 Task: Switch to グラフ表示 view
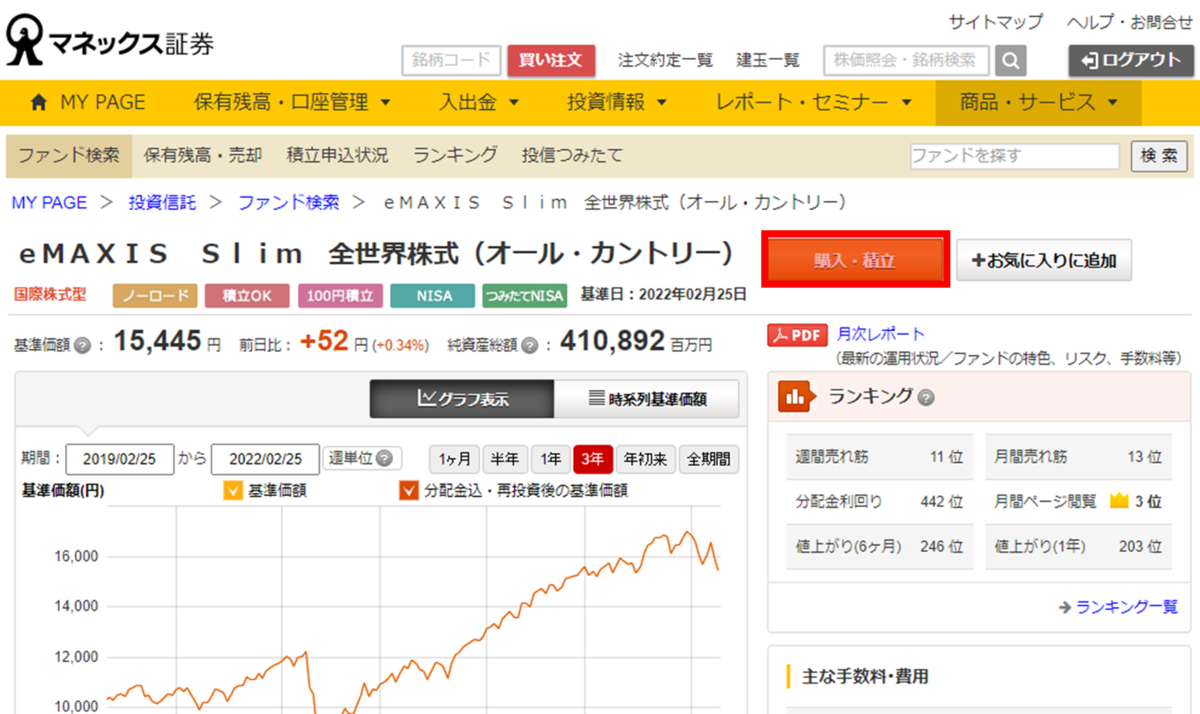coord(462,399)
